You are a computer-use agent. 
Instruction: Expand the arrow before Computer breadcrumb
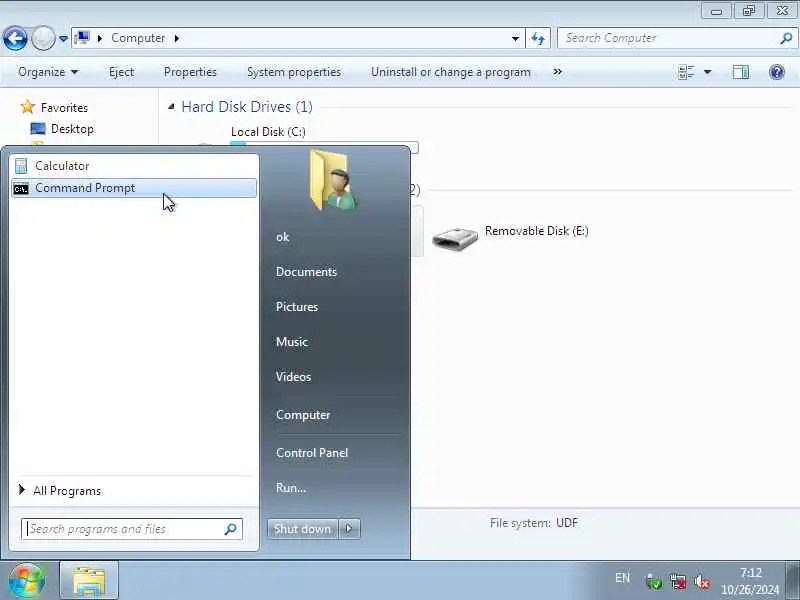click(x=100, y=38)
